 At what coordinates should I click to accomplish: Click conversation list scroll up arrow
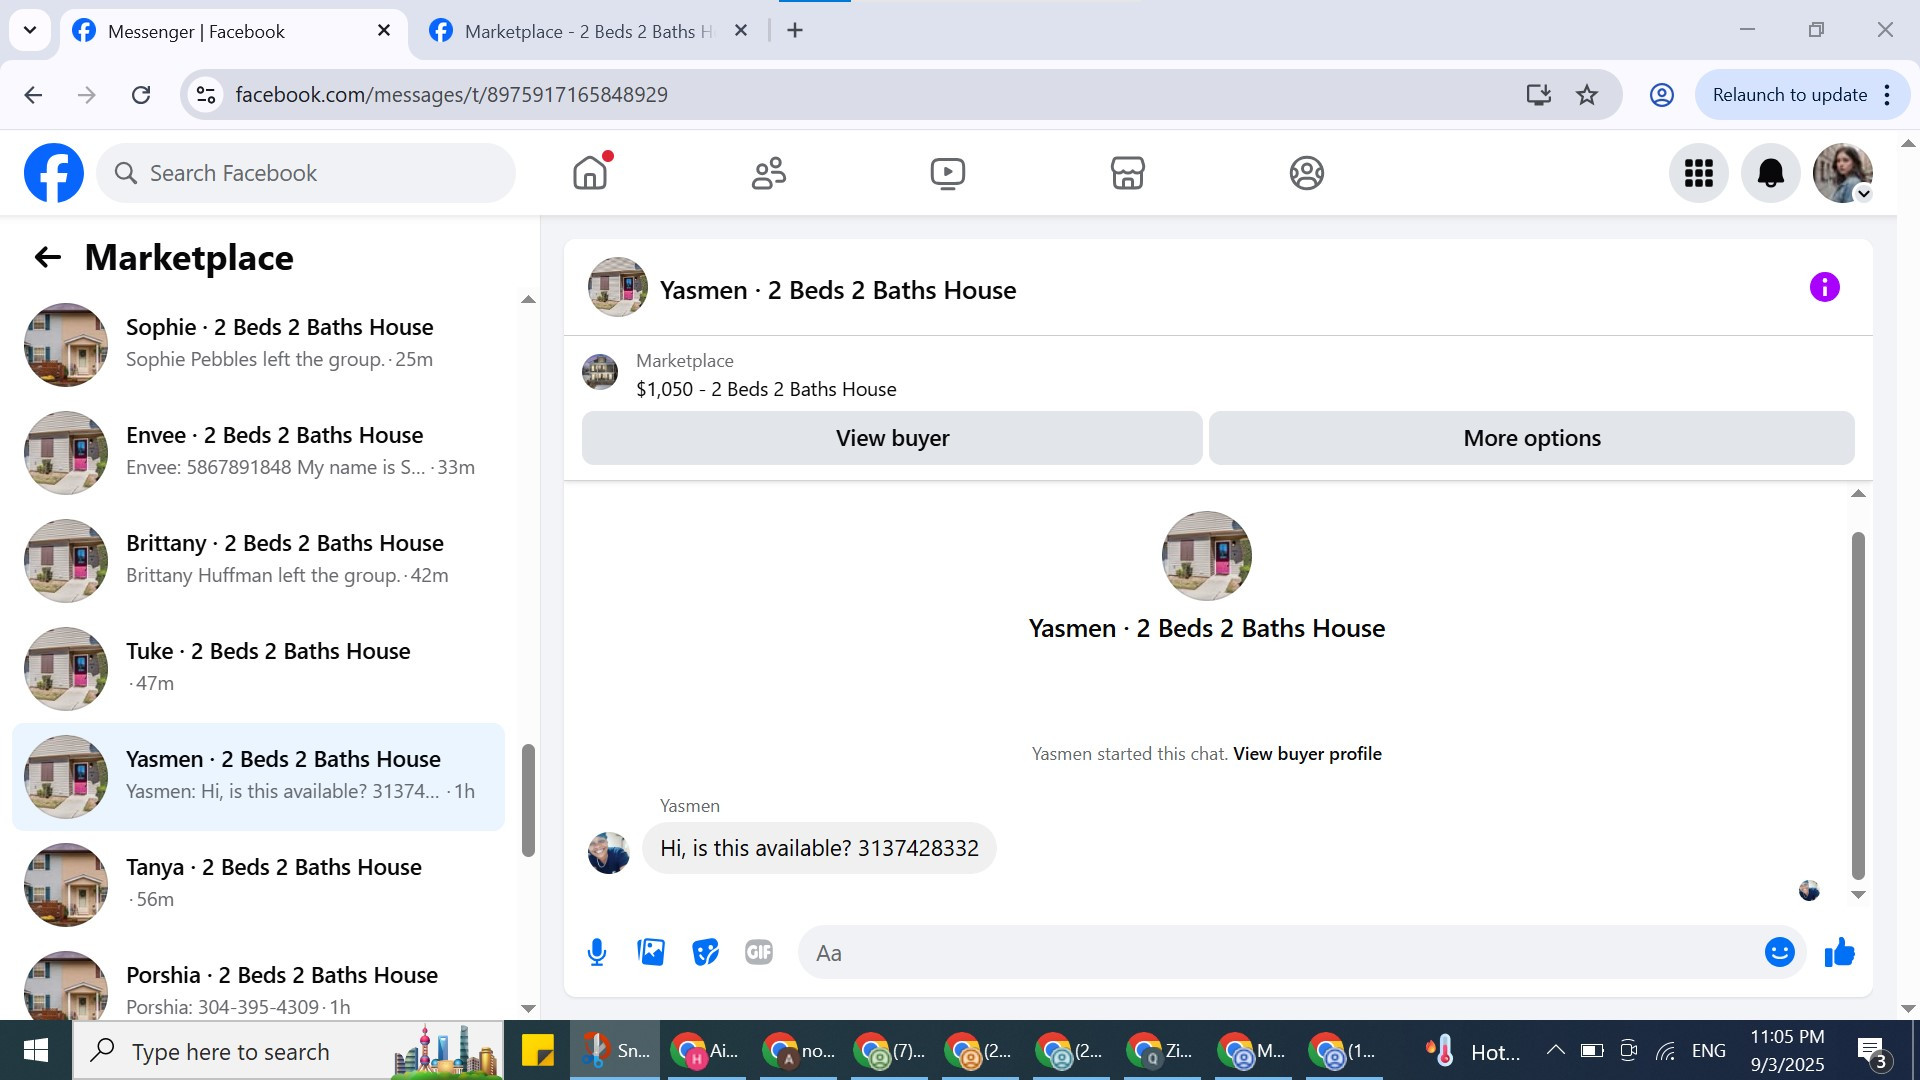click(x=528, y=300)
